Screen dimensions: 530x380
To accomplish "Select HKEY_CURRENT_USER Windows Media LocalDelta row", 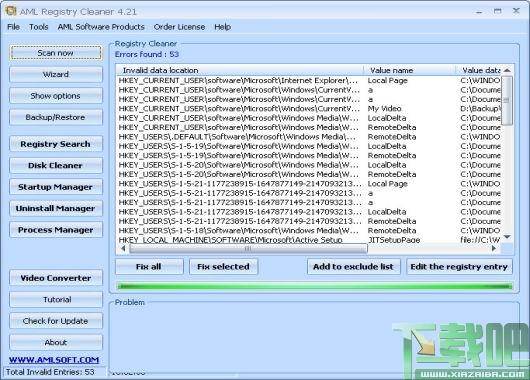I will click(309, 118).
